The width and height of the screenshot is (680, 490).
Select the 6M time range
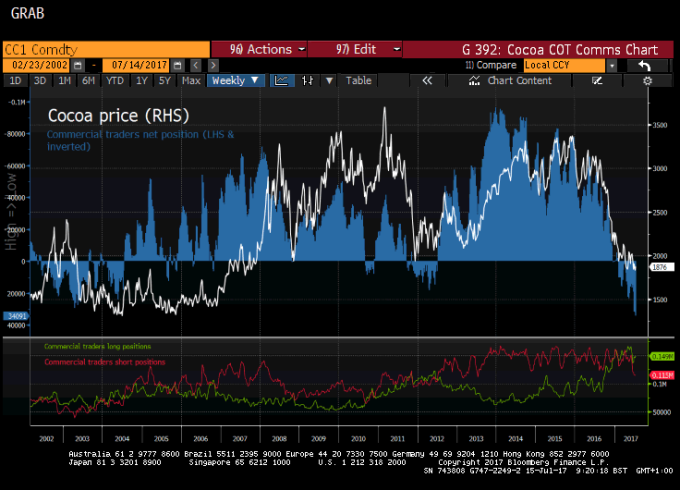pyautogui.click(x=89, y=80)
